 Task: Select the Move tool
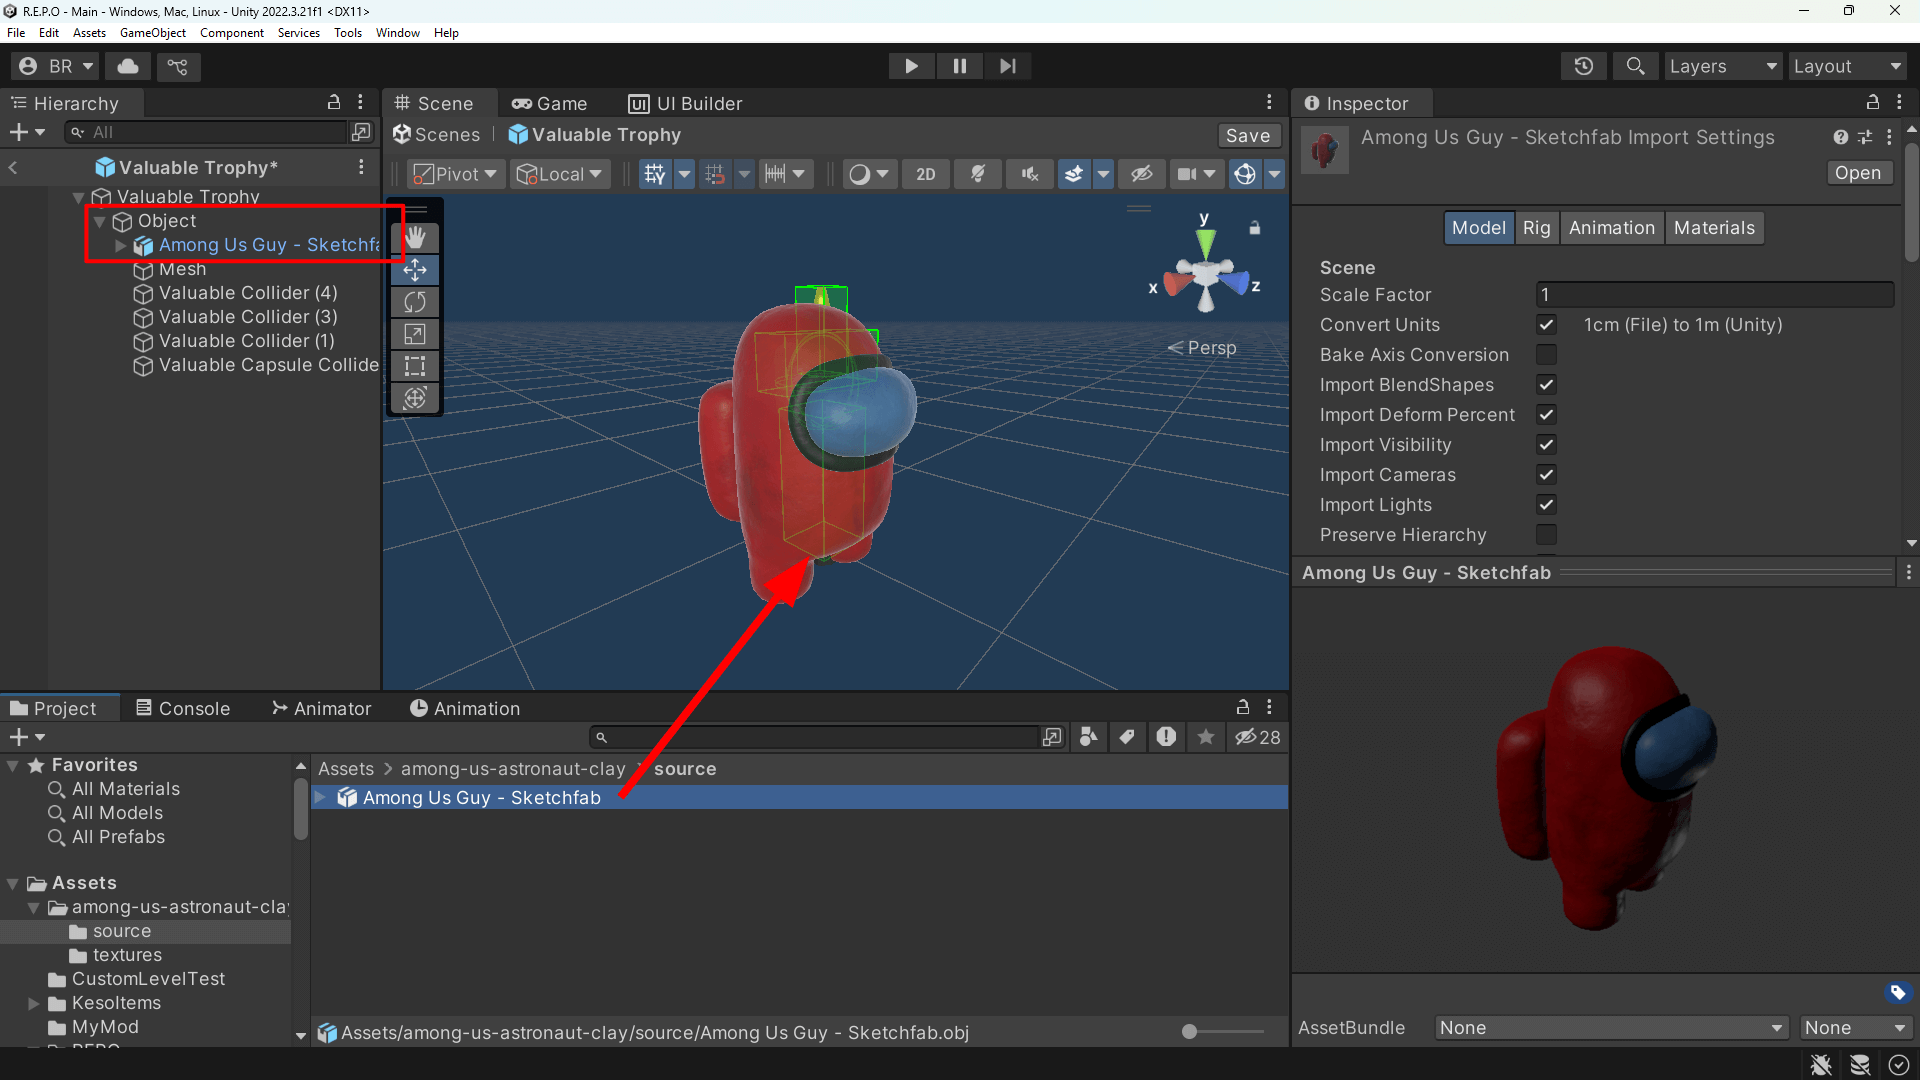coord(414,269)
